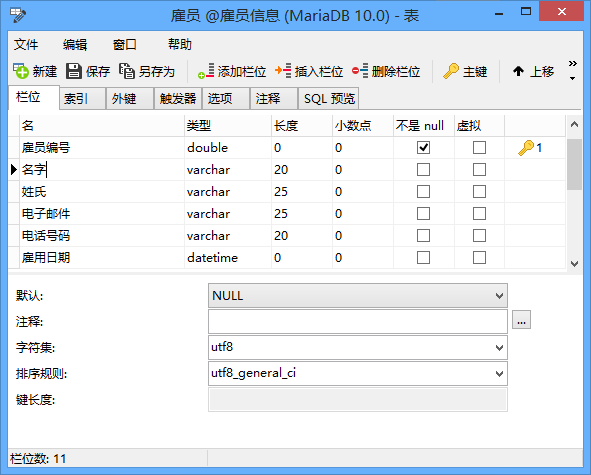Check 虚拟 for 姓氏
The width and height of the screenshot is (591, 475).
coord(479,192)
